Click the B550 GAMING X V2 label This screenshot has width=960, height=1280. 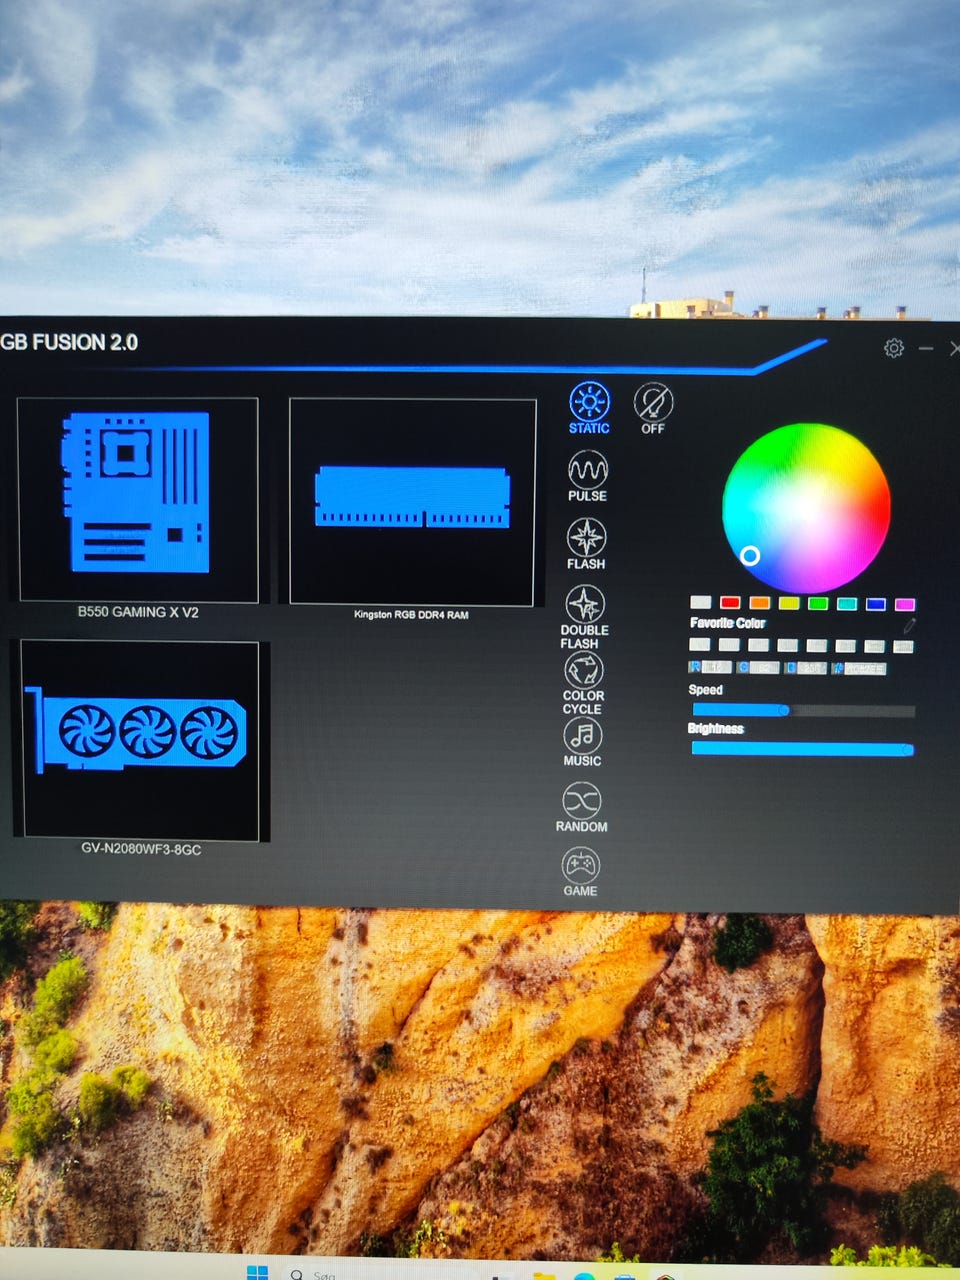coord(138,612)
